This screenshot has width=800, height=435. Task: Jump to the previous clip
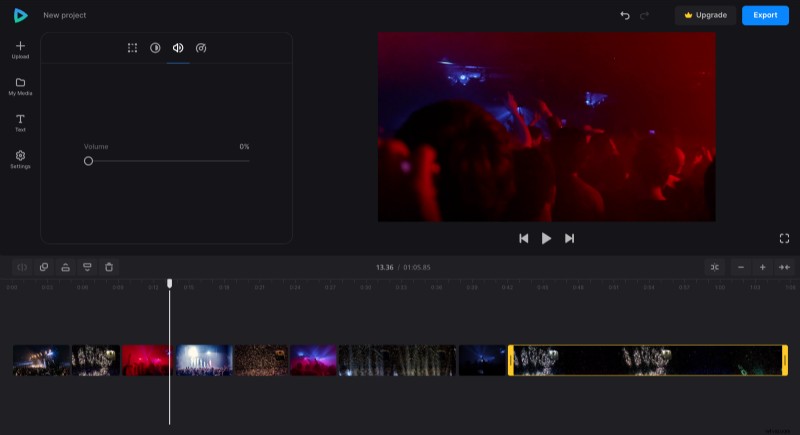pyautogui.click(x=523, y=238)
